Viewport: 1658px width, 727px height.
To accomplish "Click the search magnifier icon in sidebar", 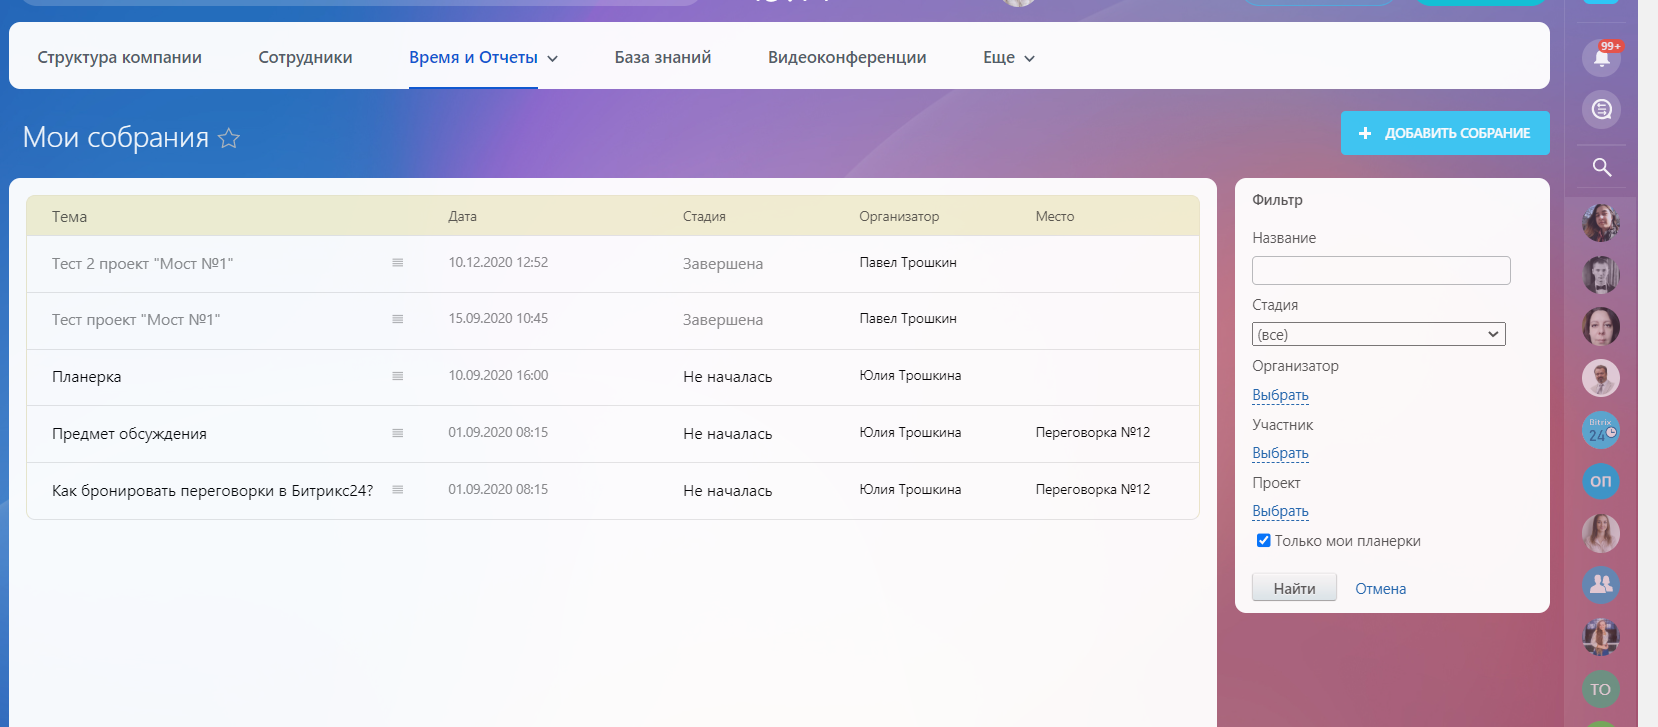I will (1601, 167).
